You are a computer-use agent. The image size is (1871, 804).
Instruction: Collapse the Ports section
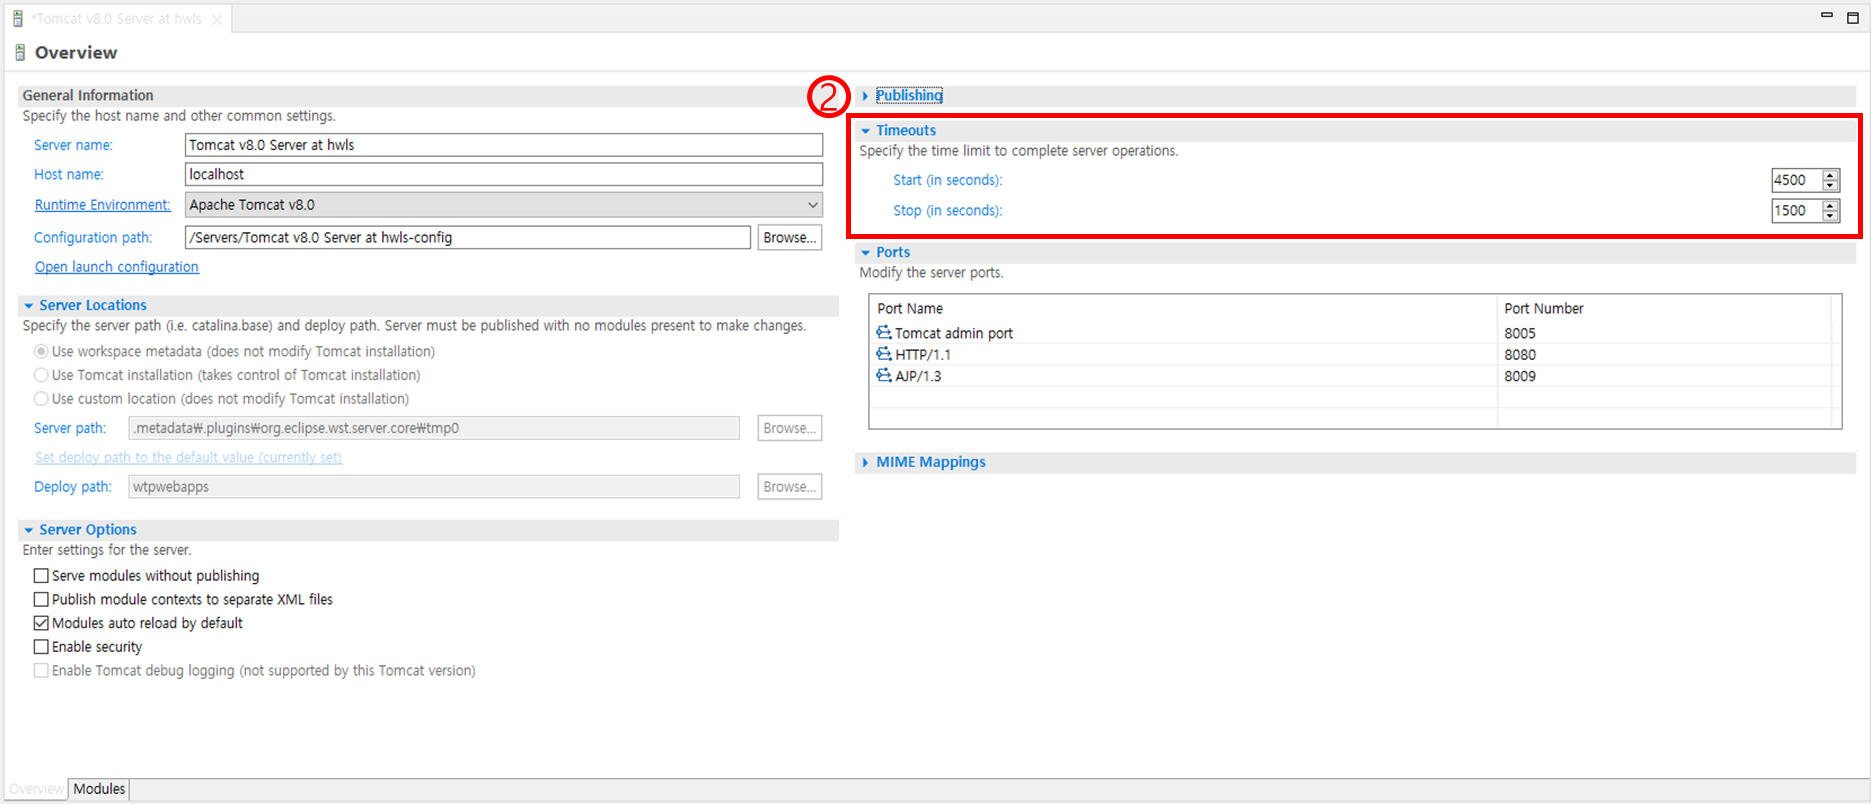coord(865,253)
